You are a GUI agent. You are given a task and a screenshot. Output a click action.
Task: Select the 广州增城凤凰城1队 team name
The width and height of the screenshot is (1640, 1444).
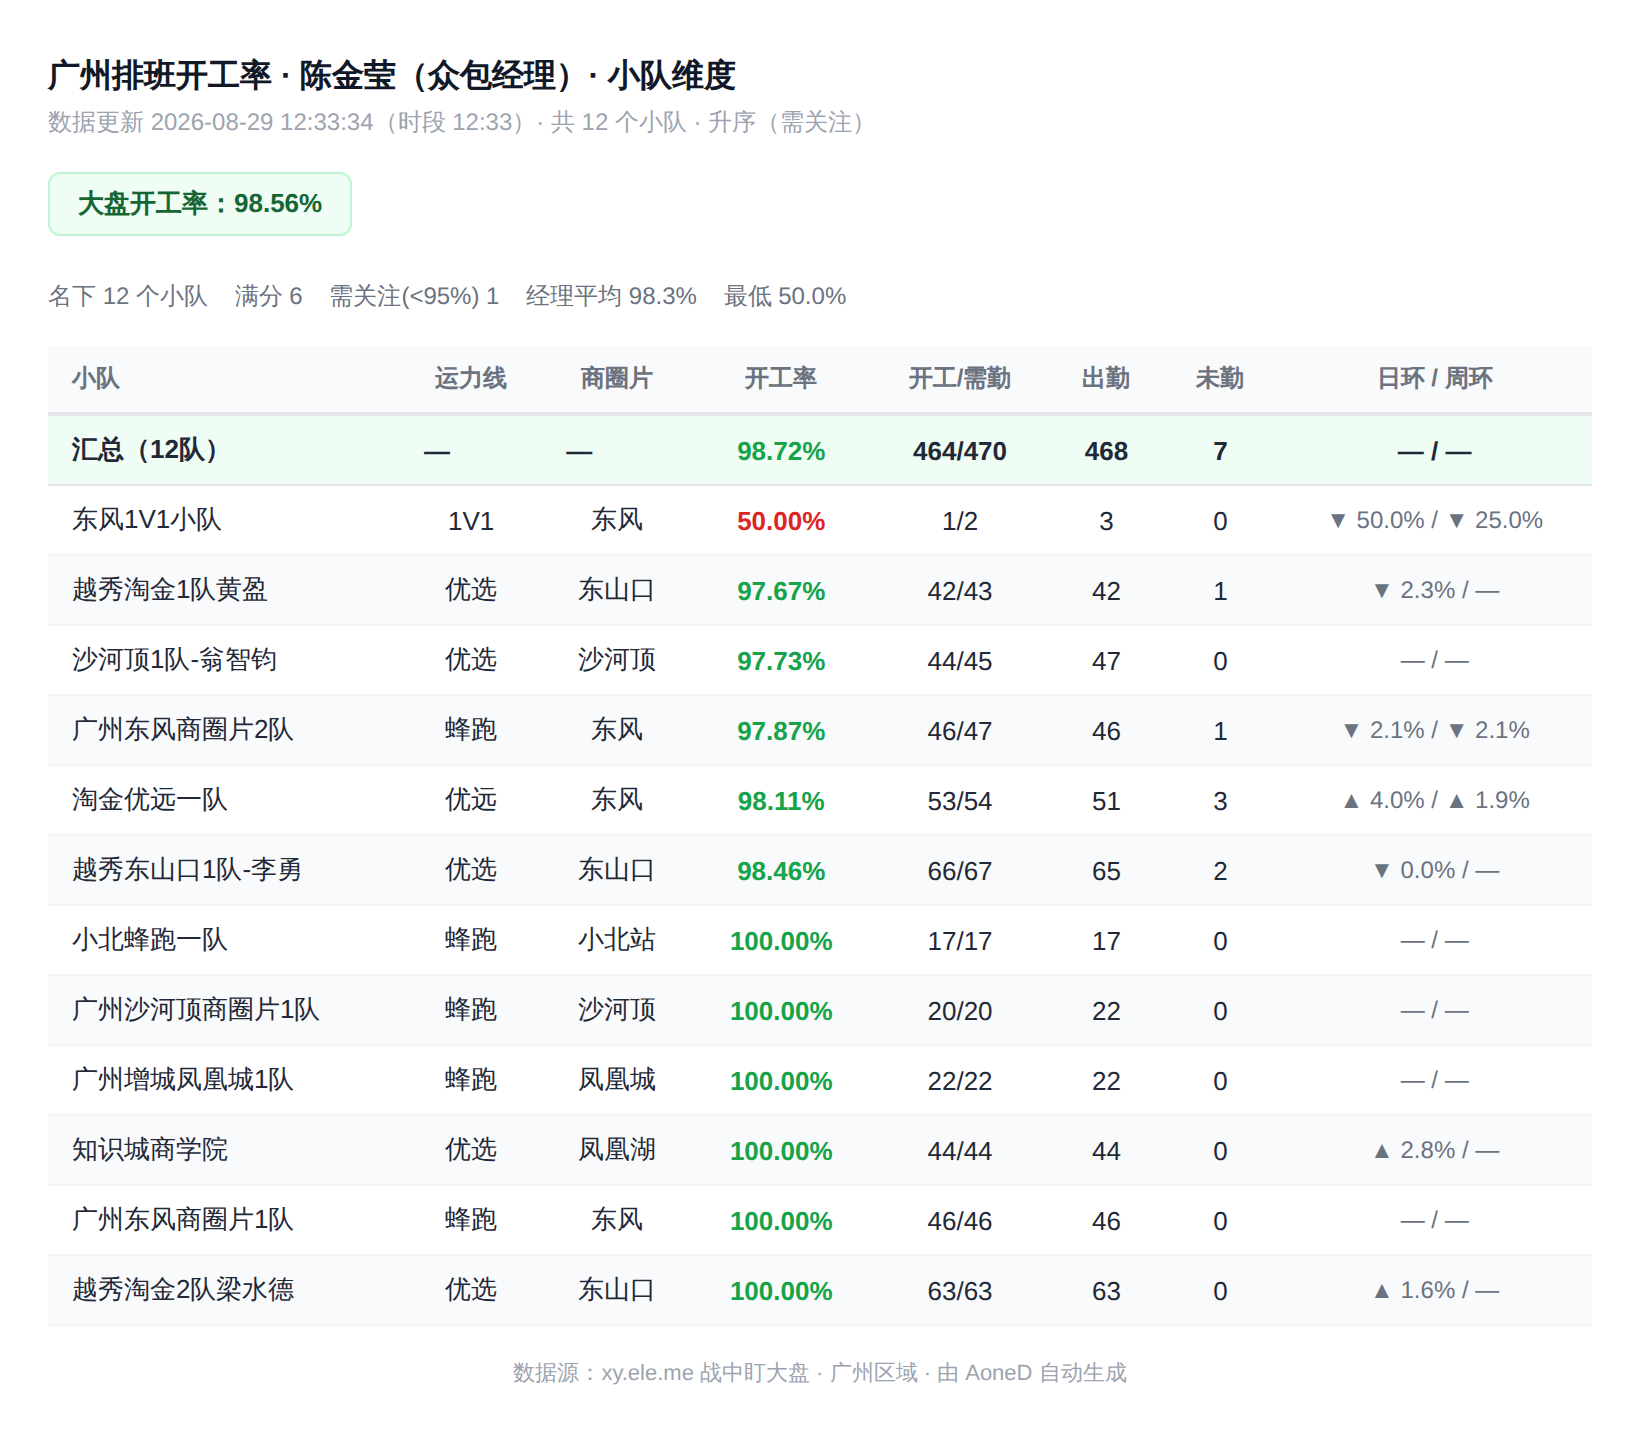[x=183, y=1080]
